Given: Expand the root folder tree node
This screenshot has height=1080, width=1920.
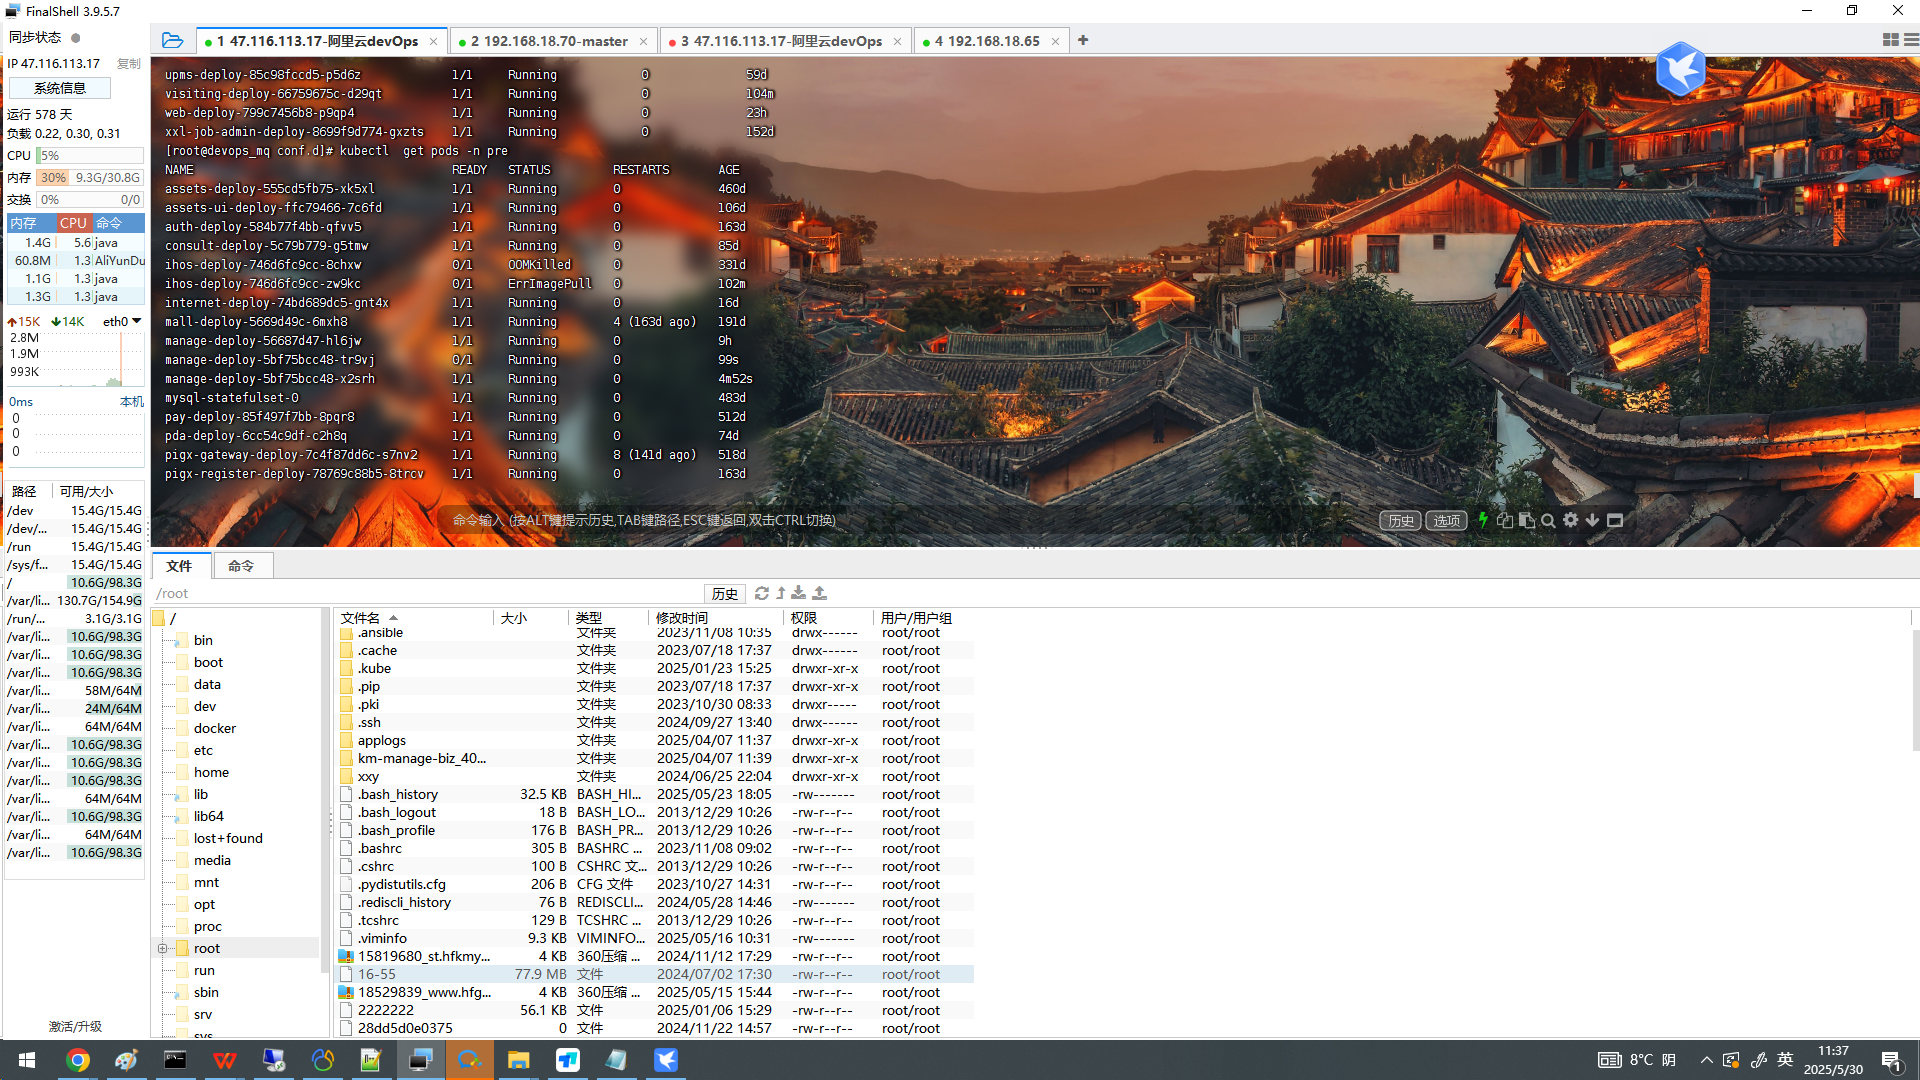Looking at the screenshot, I should (162, 948).
